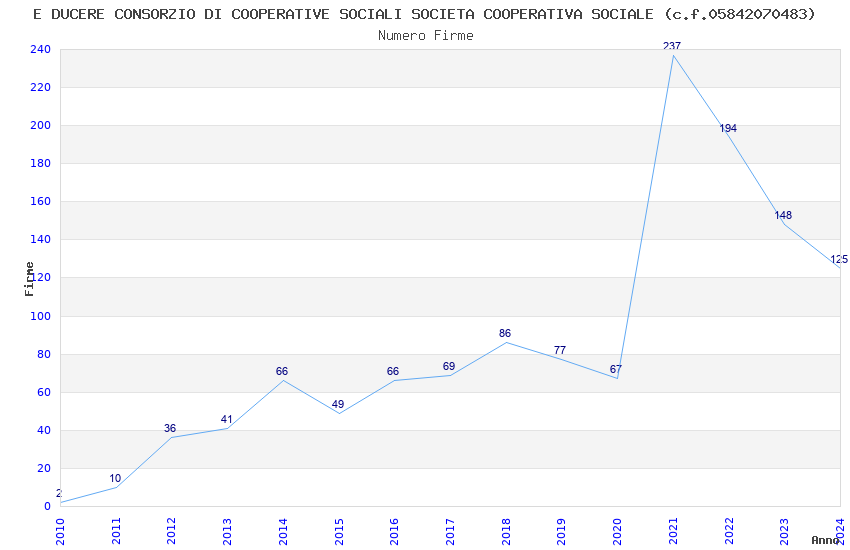Click the y-axis value 140
This screenshot has width=850, height=550.
[41, 239]
